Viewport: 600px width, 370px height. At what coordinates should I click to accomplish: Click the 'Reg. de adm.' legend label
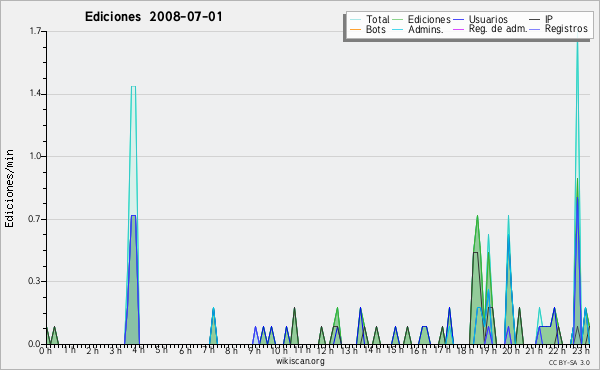(x=498, y=29)
